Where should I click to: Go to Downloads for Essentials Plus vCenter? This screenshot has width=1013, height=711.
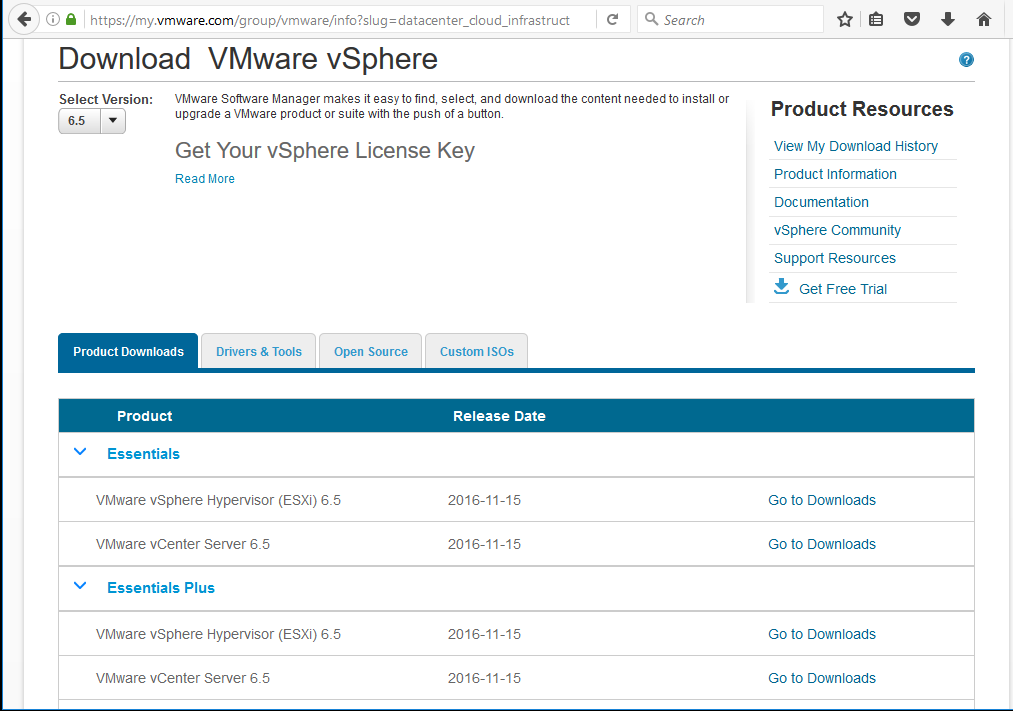click(x=822, y=678)
